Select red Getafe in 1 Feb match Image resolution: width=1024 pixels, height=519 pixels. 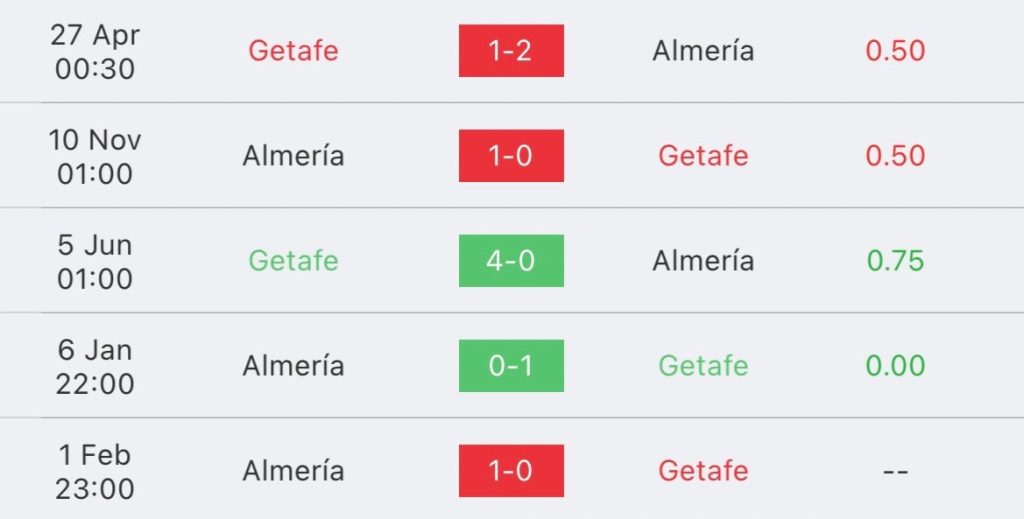coord(703,471)
